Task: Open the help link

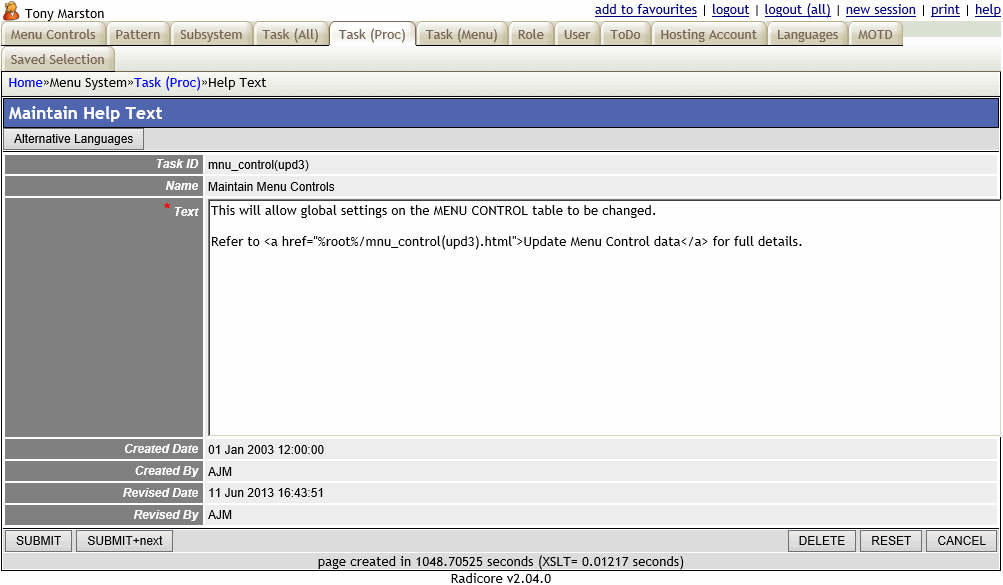Action: click(x=987, y=10)
